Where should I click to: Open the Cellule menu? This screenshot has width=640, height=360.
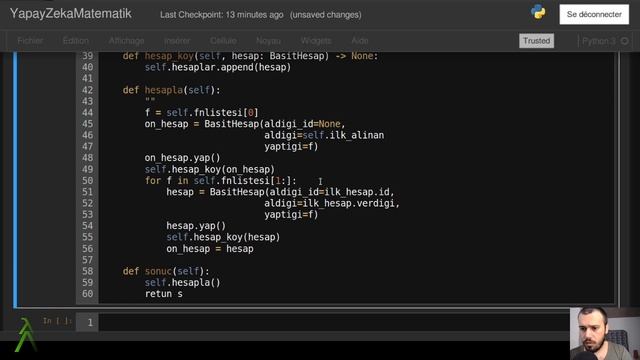coord(223,41)
